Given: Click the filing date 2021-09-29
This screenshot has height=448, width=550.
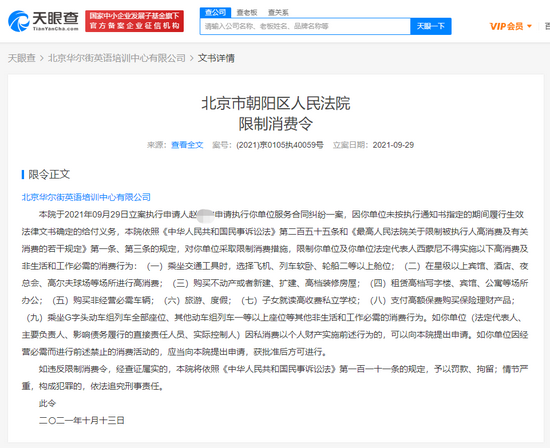Looking at the screenshot, I should (x=393, y=145).
